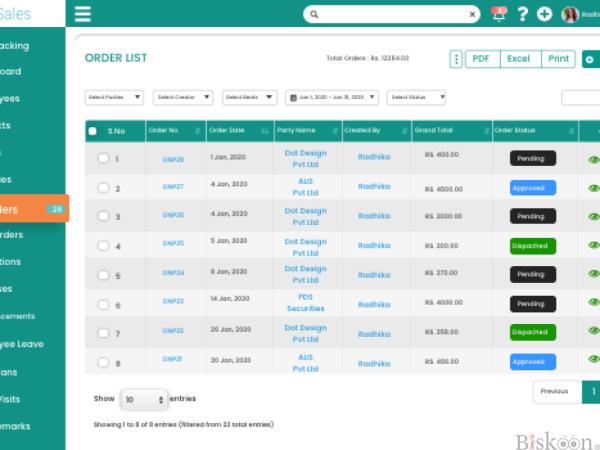600x450 pixels.
Task: Select the Orders item in sidebar
Action: tap(34, 209)
